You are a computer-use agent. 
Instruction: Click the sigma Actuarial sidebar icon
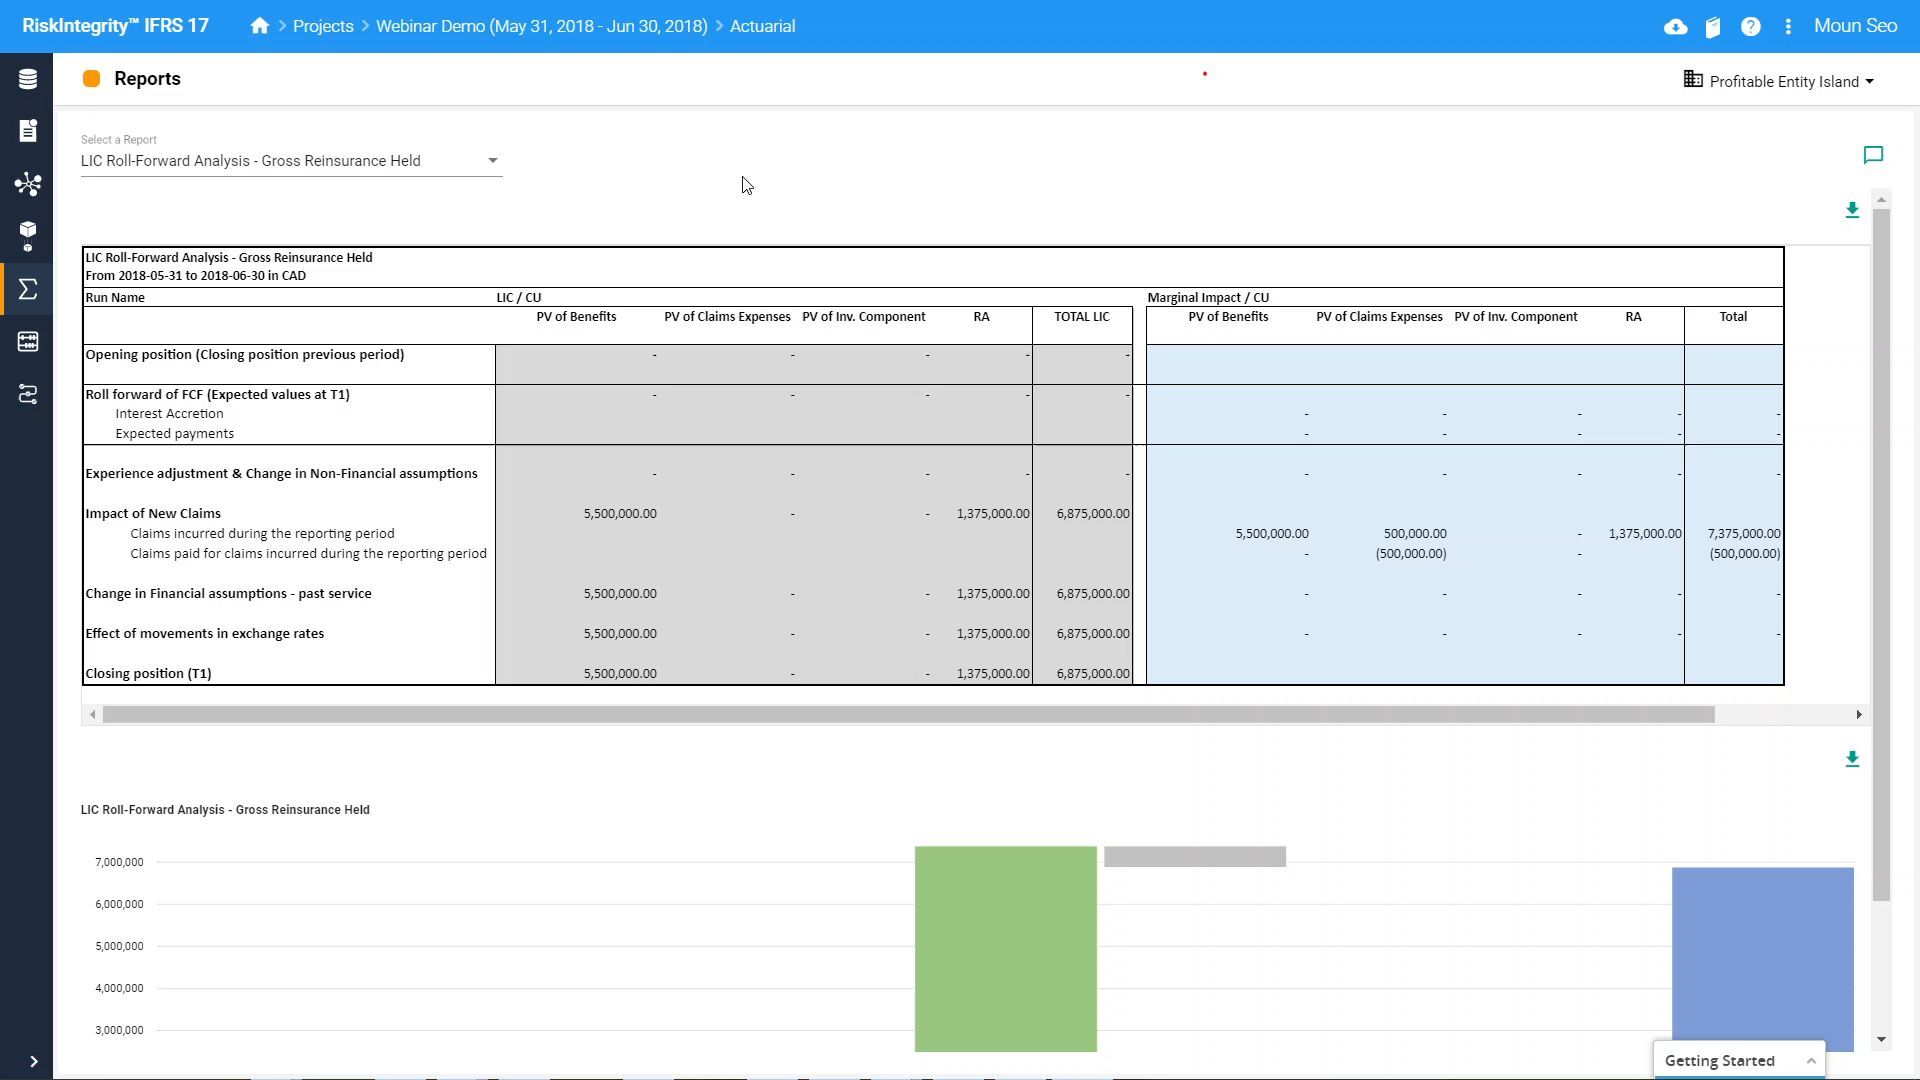point(28,289)
